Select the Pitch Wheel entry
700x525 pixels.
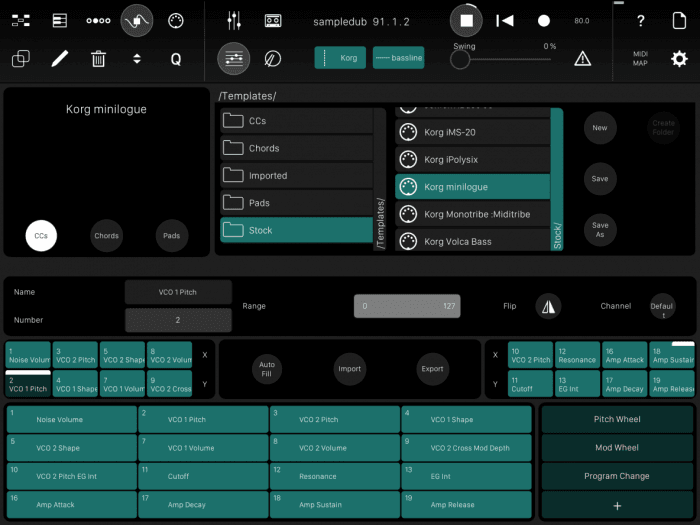pyautogui.click(x=617, y=419)
